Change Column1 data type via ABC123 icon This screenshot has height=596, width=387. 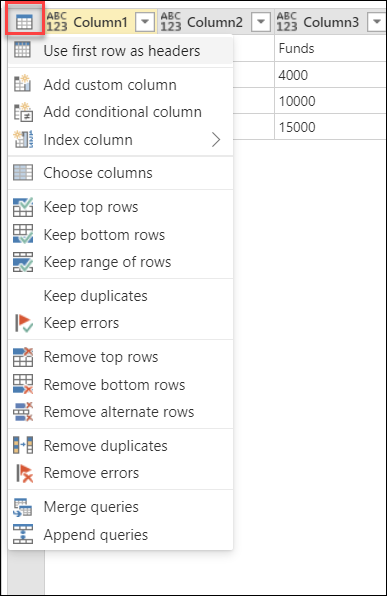tap(57, 22)
